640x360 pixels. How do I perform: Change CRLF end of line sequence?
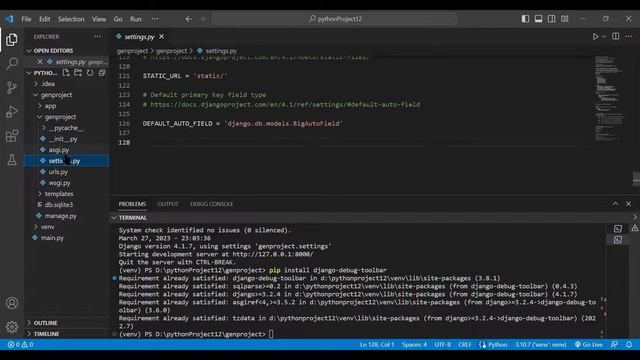click(x=464, y=344)
